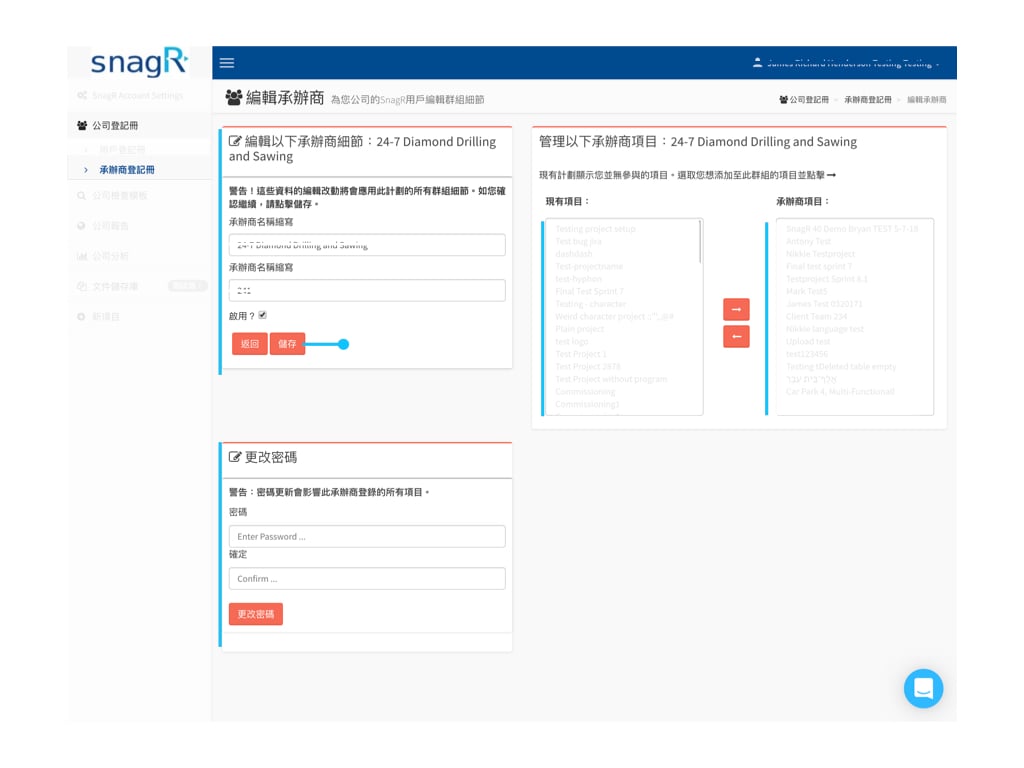Screen dimensions: 1024x768
Task: Select 'Final Test Sprint 7' in 現有項目
Action: click(589, 291)
